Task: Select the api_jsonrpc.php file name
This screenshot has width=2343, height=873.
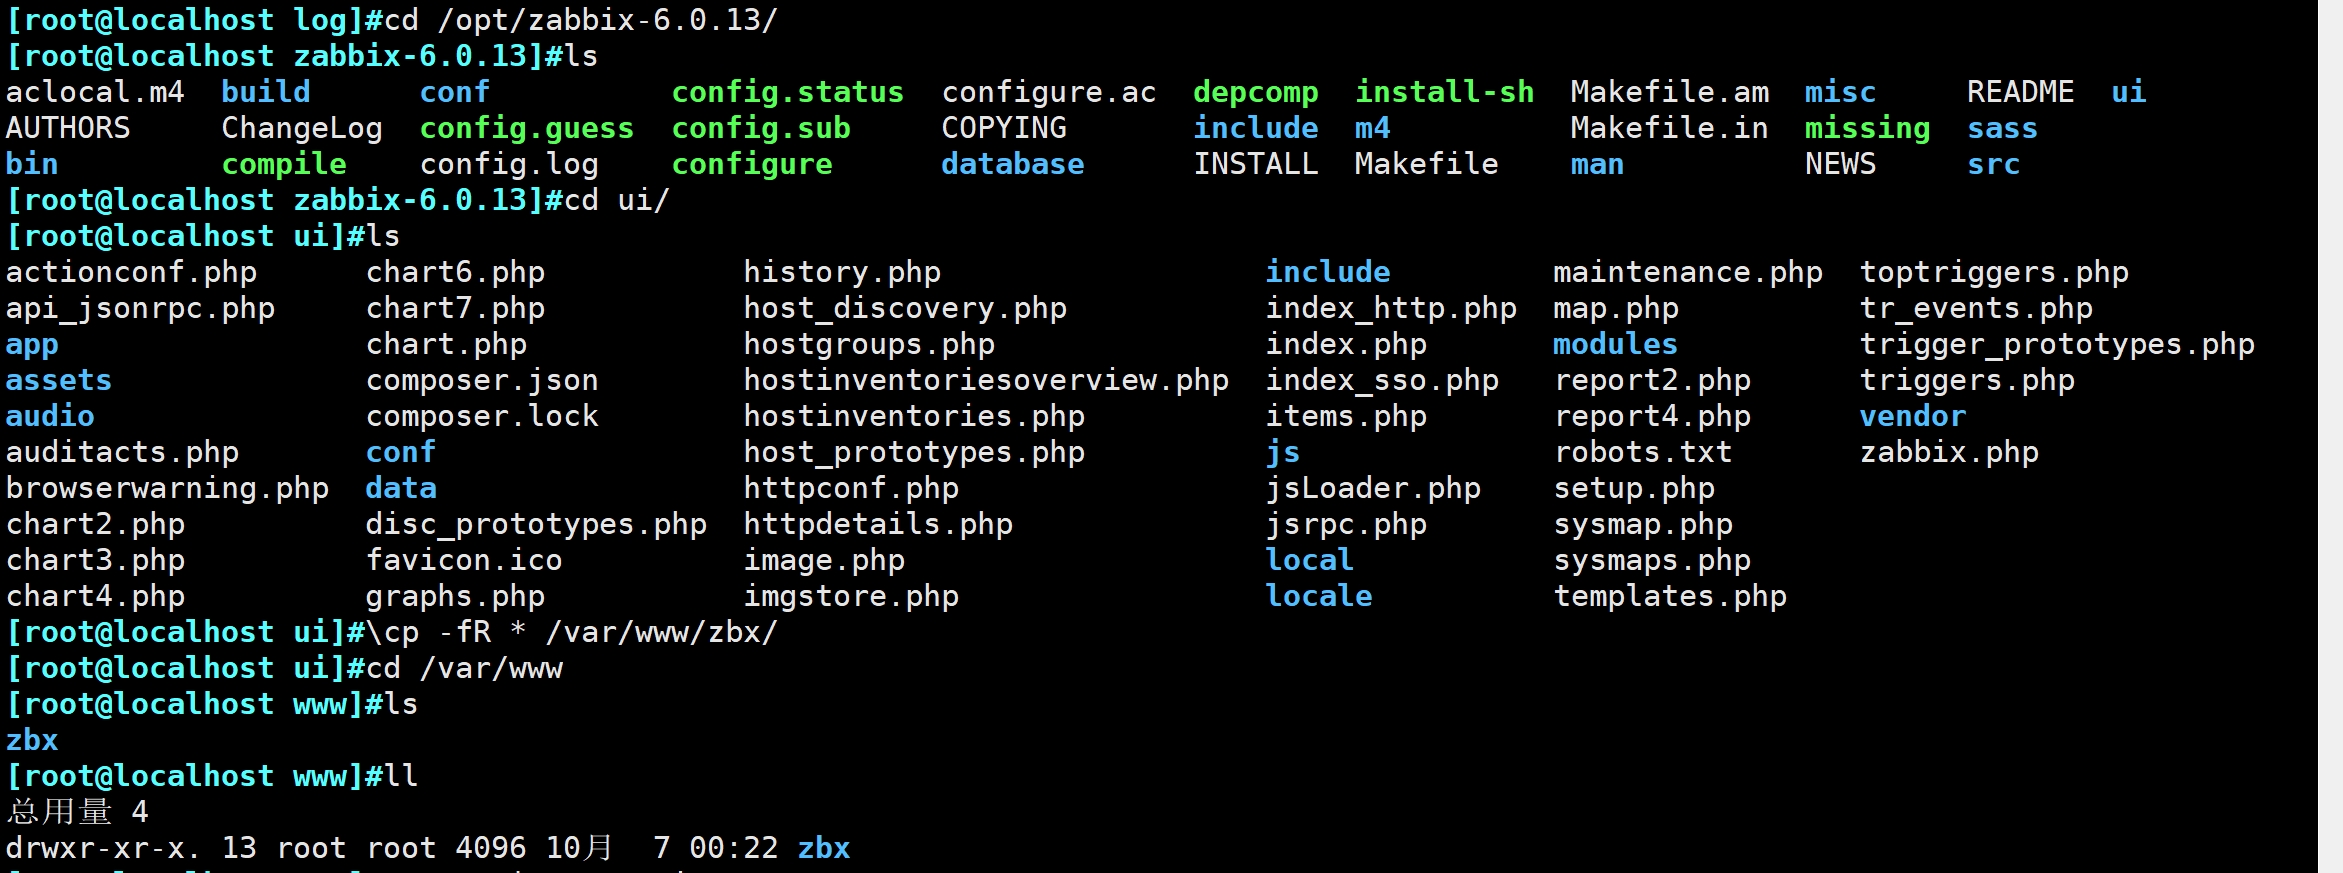Action: (x=140, y=308)
